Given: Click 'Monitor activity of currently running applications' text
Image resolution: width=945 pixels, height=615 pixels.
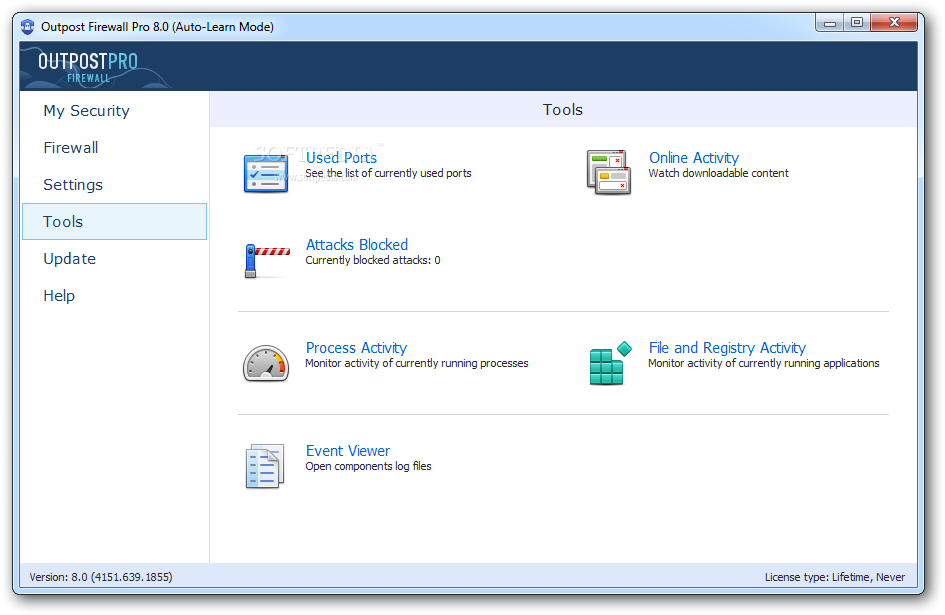Looking at the screenshot, I should point(764,364).
